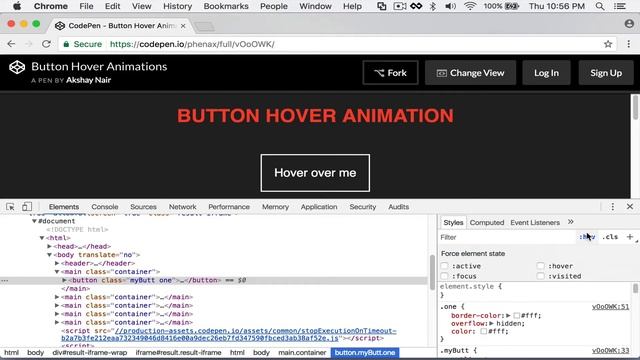Expand the button myButt one node
The image size is (640, 360).
coord(64,280)
